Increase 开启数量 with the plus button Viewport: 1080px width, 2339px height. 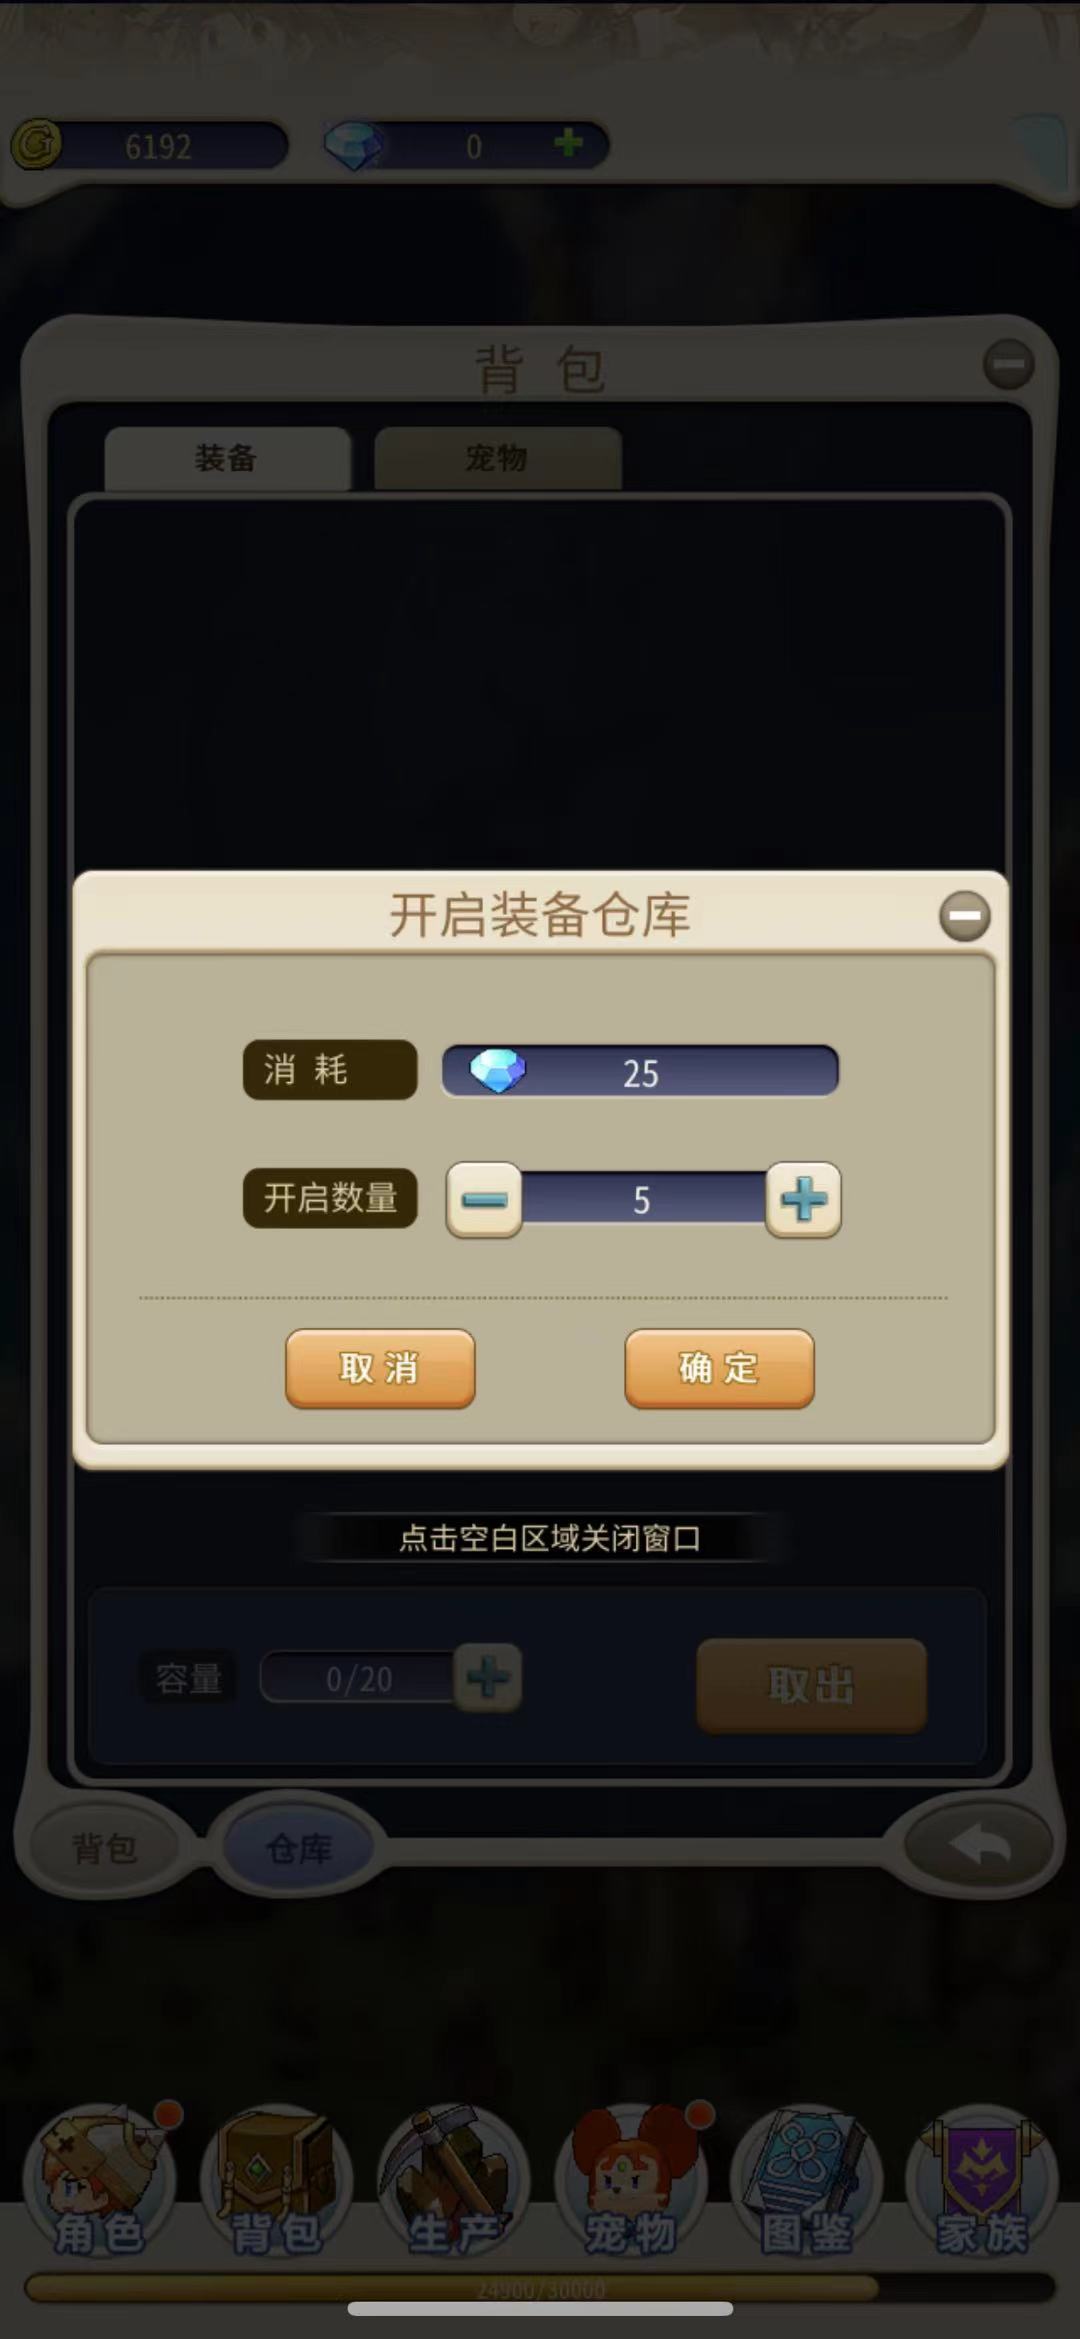pyautogui.click(x=803, y=1199)
